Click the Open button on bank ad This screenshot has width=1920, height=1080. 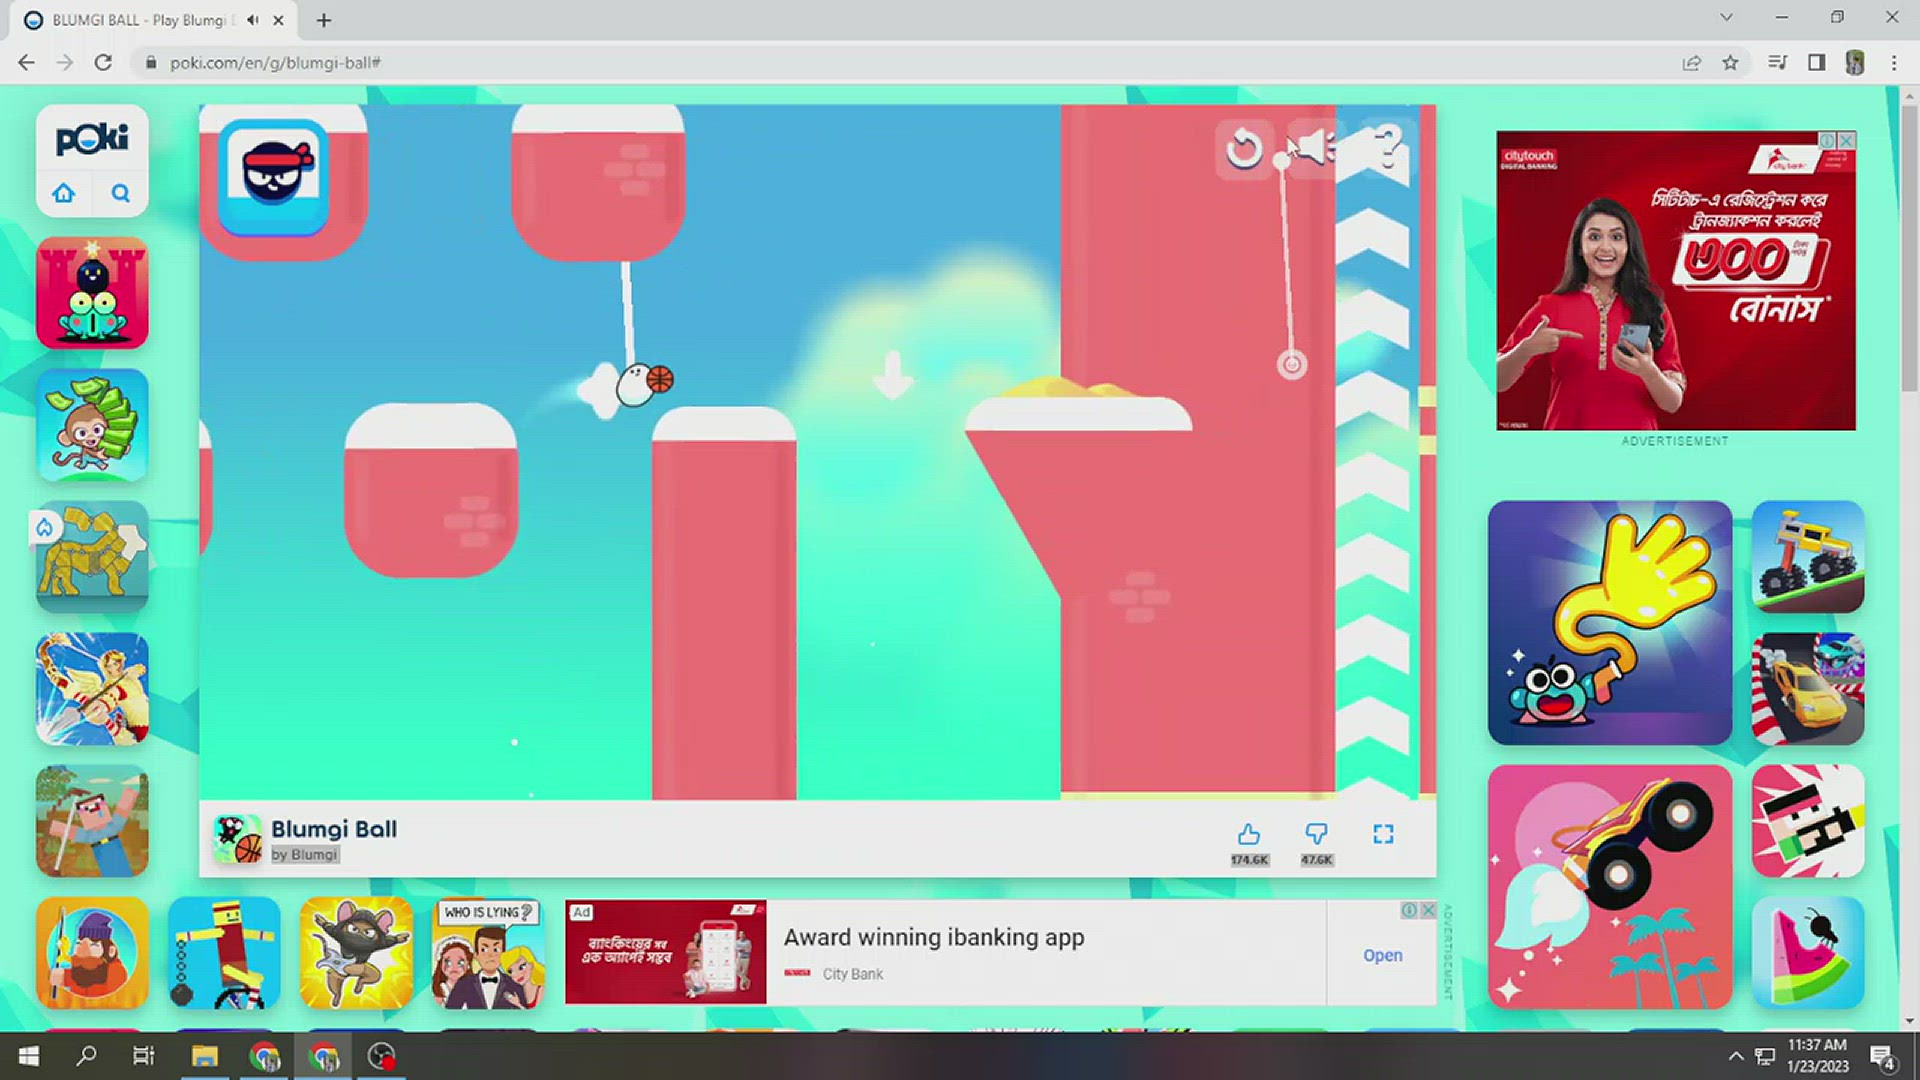(1382, 955)
